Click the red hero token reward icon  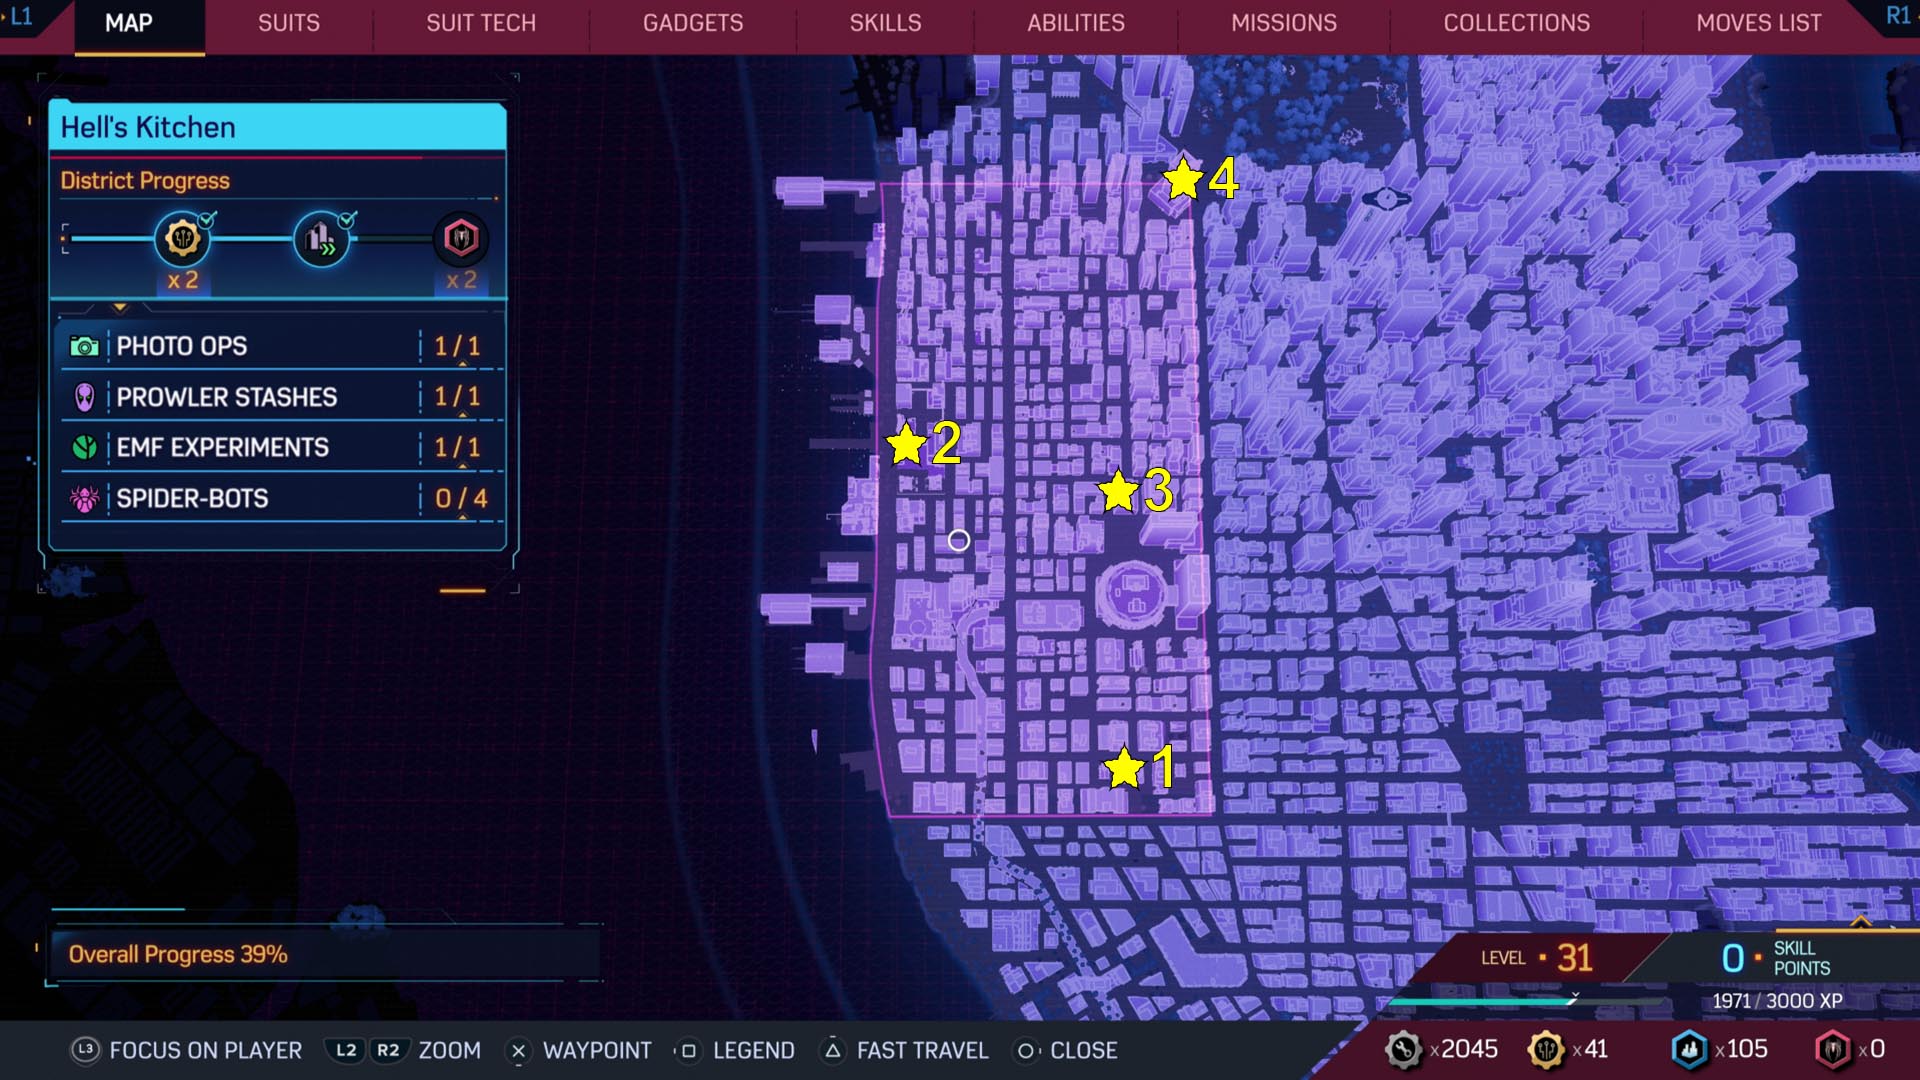(x=461, y=238)
